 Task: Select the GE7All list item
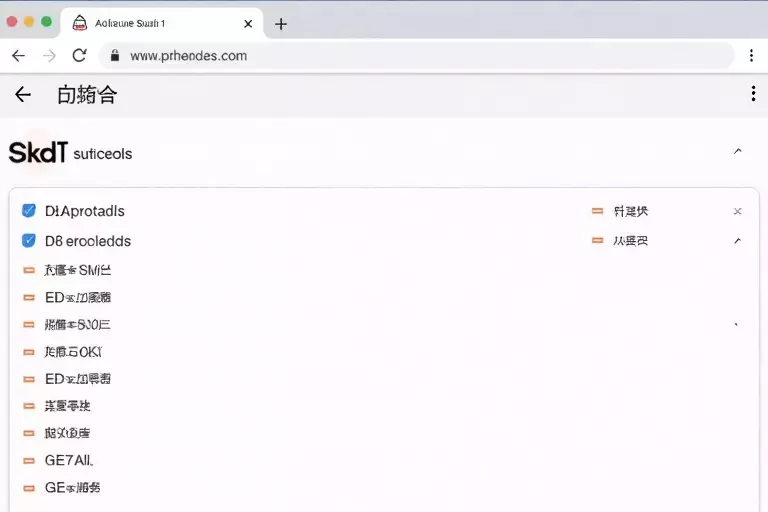69,461
